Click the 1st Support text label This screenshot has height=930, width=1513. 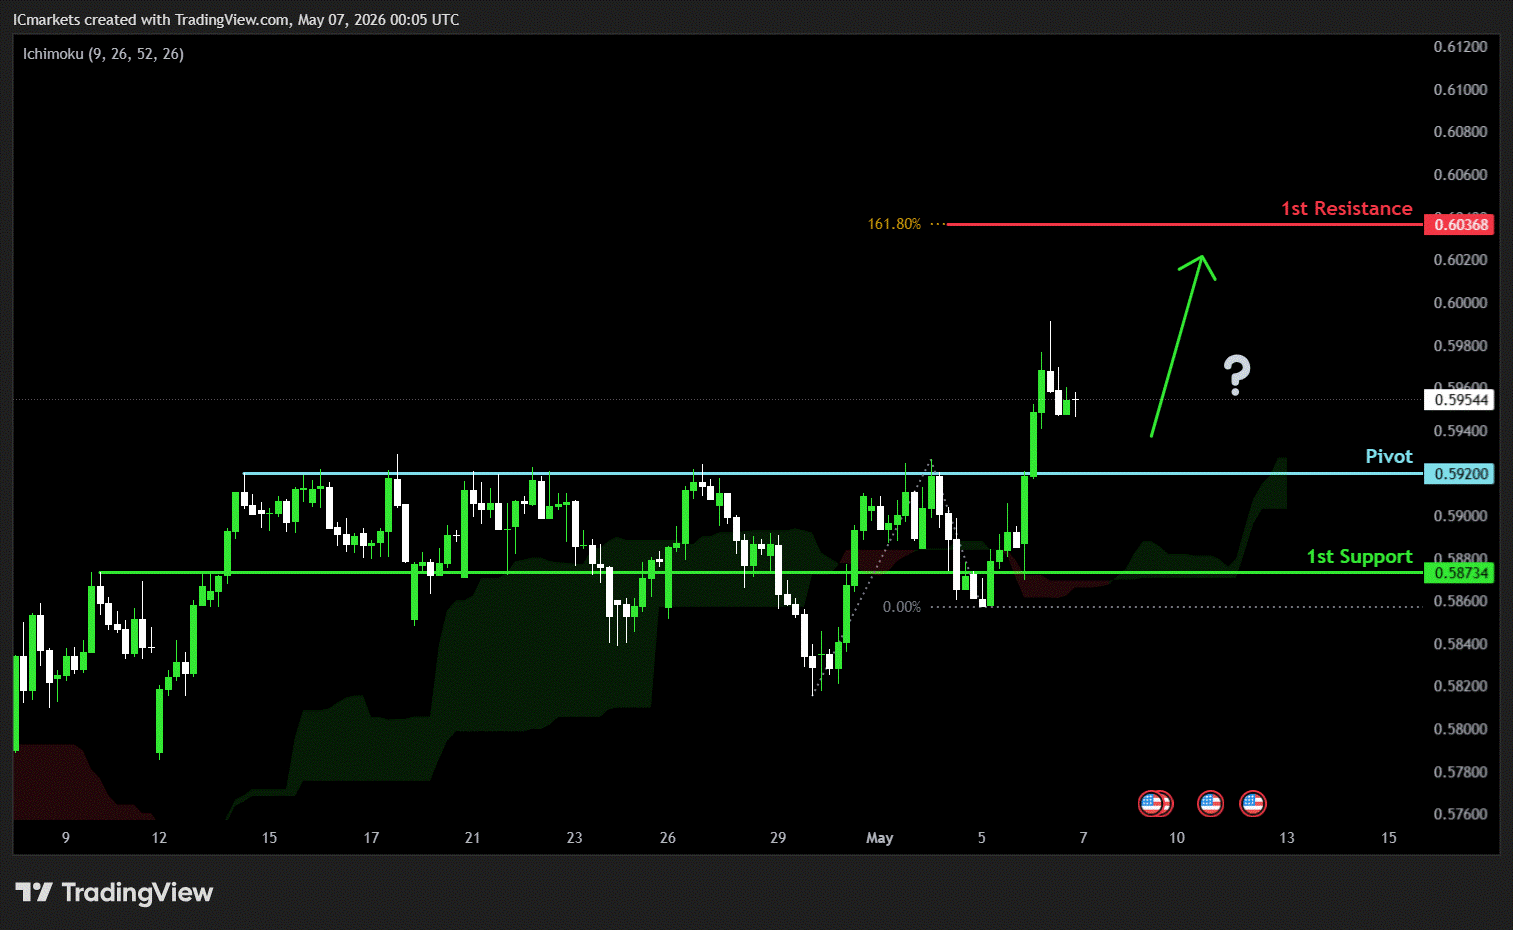coord(1360,556)
